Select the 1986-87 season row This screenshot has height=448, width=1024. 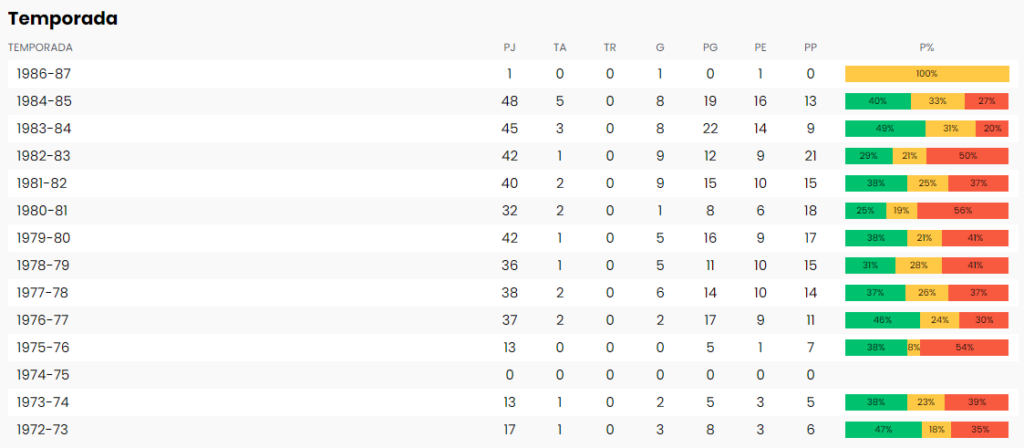click(513, 74)
